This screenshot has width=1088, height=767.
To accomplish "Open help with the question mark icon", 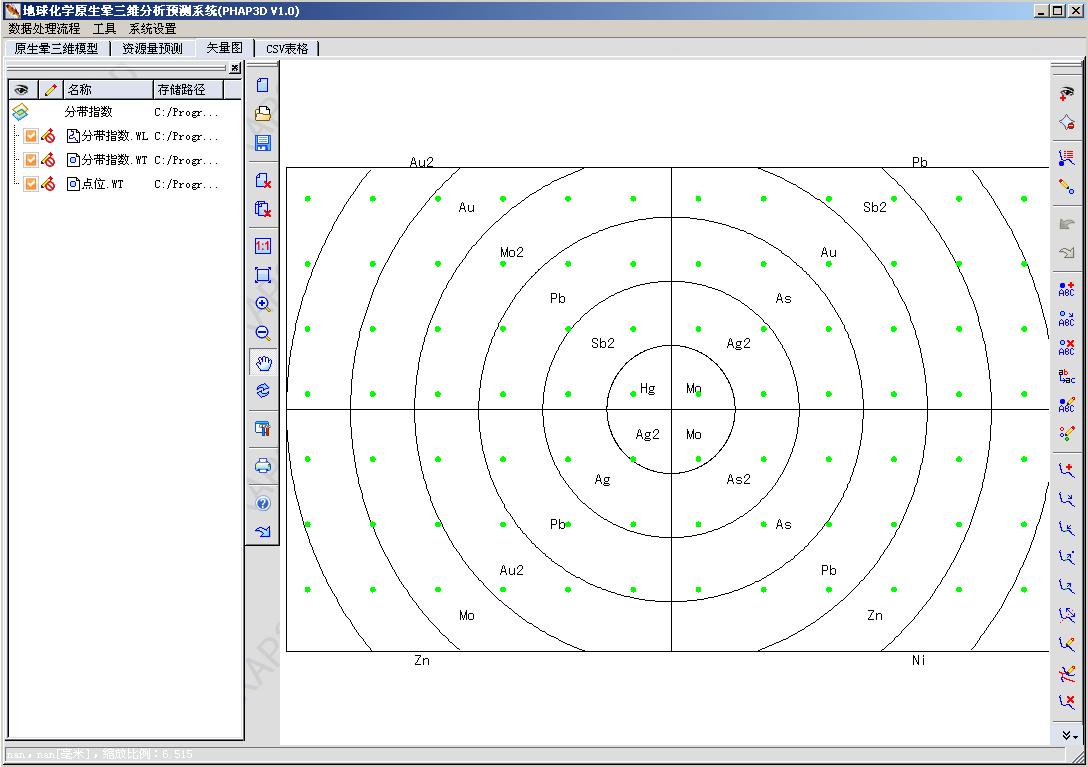I will click(262, 503).
